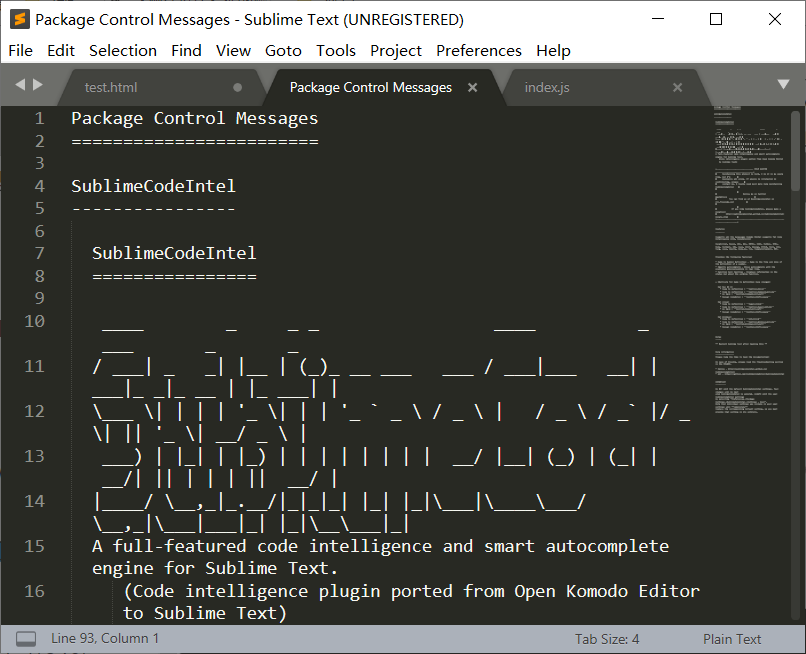Open the Edit menu

coord(61,50)
